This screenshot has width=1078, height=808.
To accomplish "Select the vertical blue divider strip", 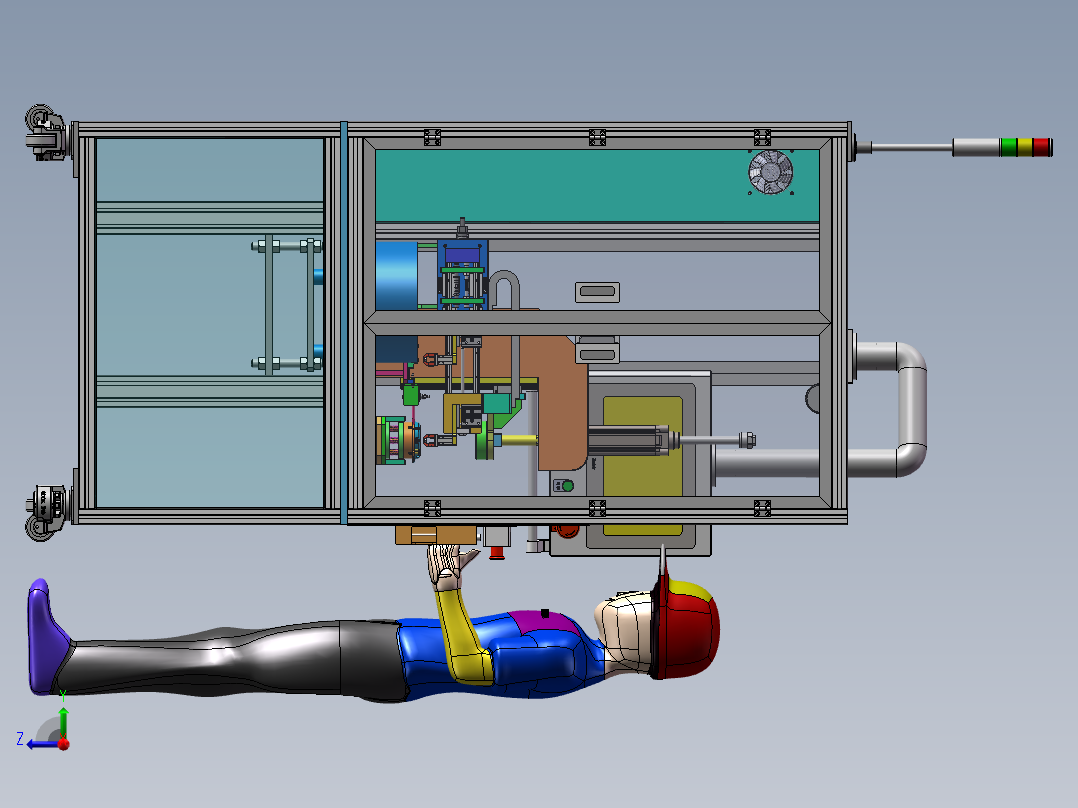I will [344, 323].
